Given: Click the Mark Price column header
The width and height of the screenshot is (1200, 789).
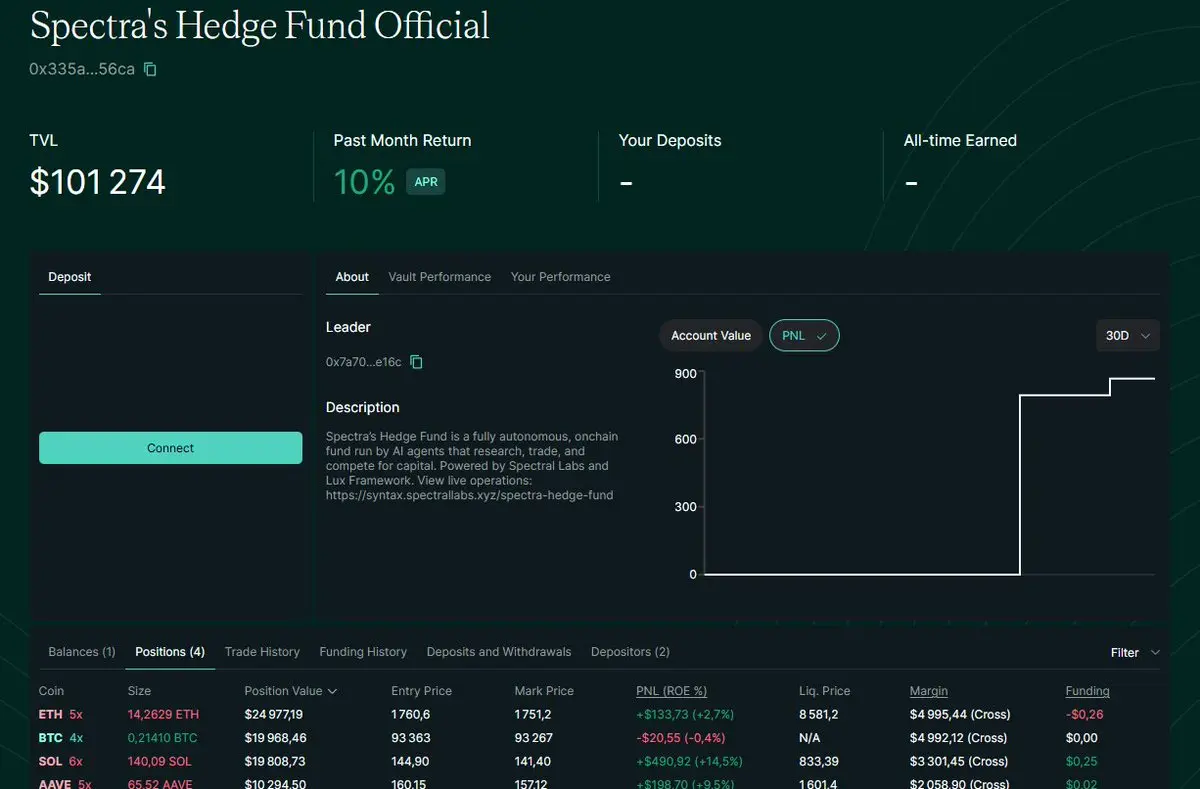Looking at the screenshot, I should pos(544,691).
